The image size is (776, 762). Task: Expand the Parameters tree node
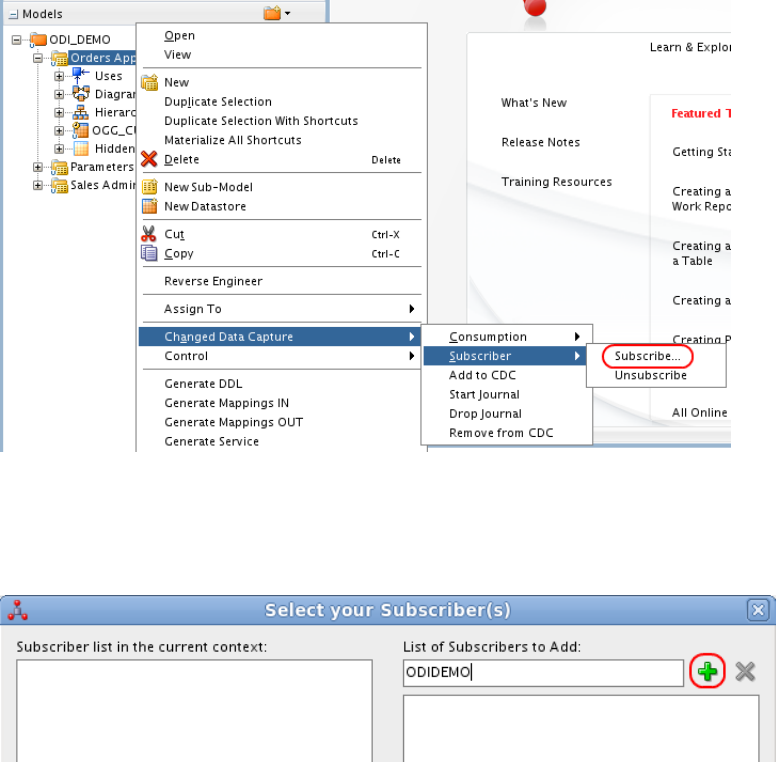coord(38,167)
